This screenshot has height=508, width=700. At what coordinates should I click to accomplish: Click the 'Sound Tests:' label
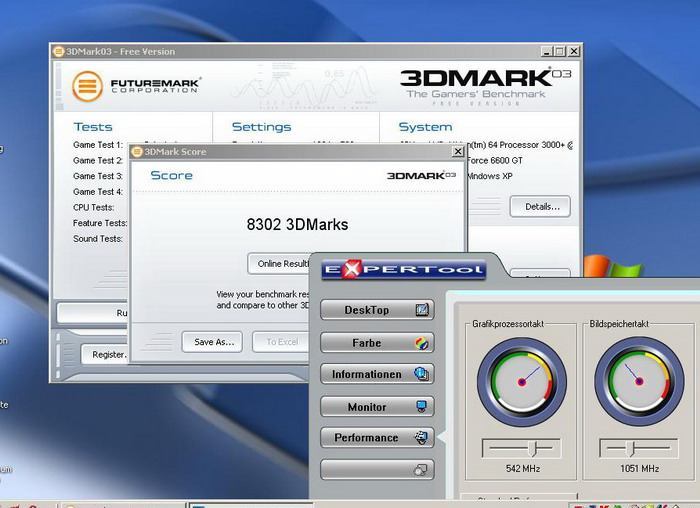[98, 239]
